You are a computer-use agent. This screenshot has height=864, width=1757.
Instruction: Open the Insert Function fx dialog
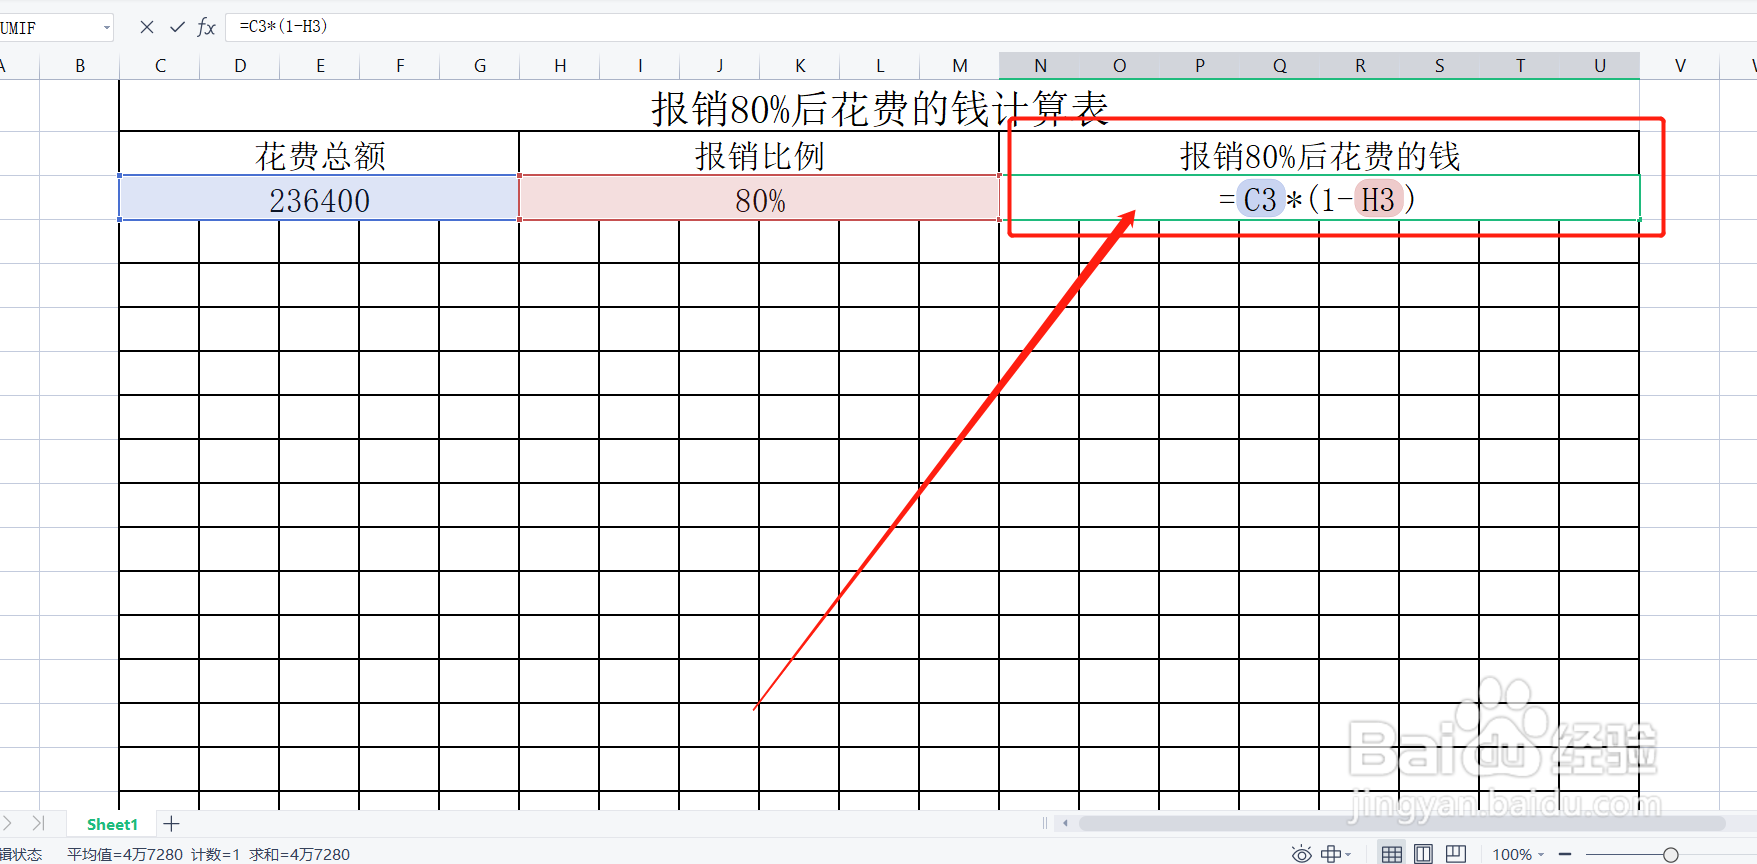tap(206, 27)
